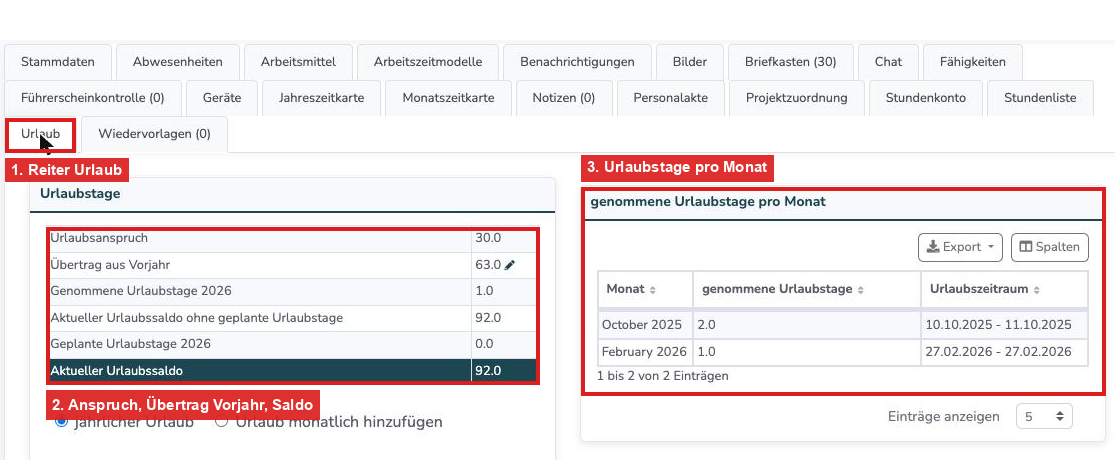Screen dimensions: 1115x460
Task: Open the Chat tab
Action: coord(888,62)
